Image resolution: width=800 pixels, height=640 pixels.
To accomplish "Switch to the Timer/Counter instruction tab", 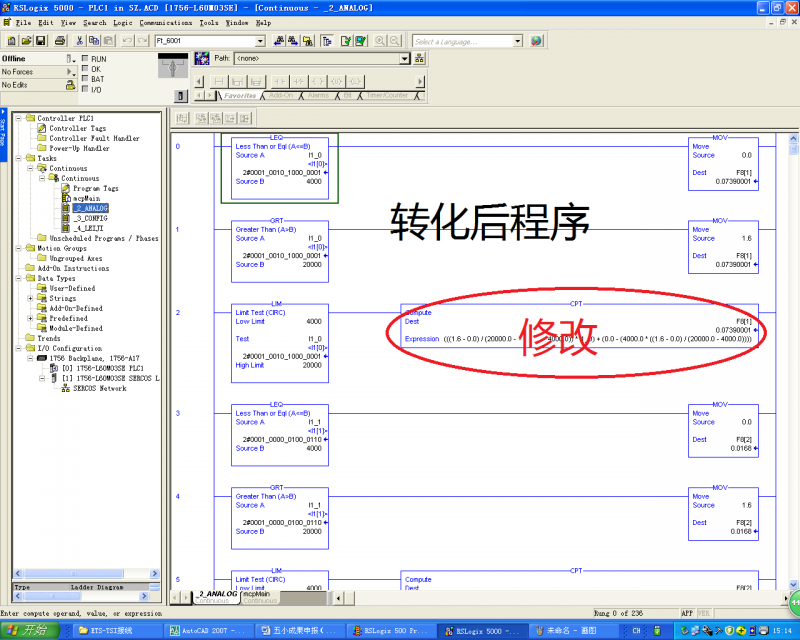I will click(x=385, y=96).
